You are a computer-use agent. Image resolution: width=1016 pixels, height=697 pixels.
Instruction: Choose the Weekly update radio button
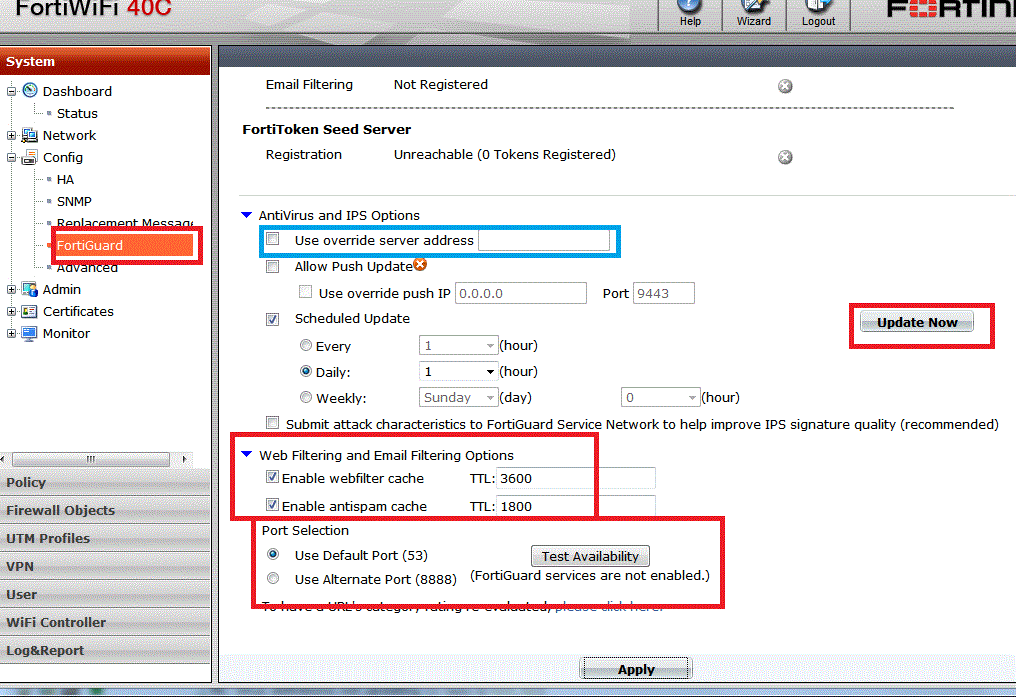pos(306,397)
